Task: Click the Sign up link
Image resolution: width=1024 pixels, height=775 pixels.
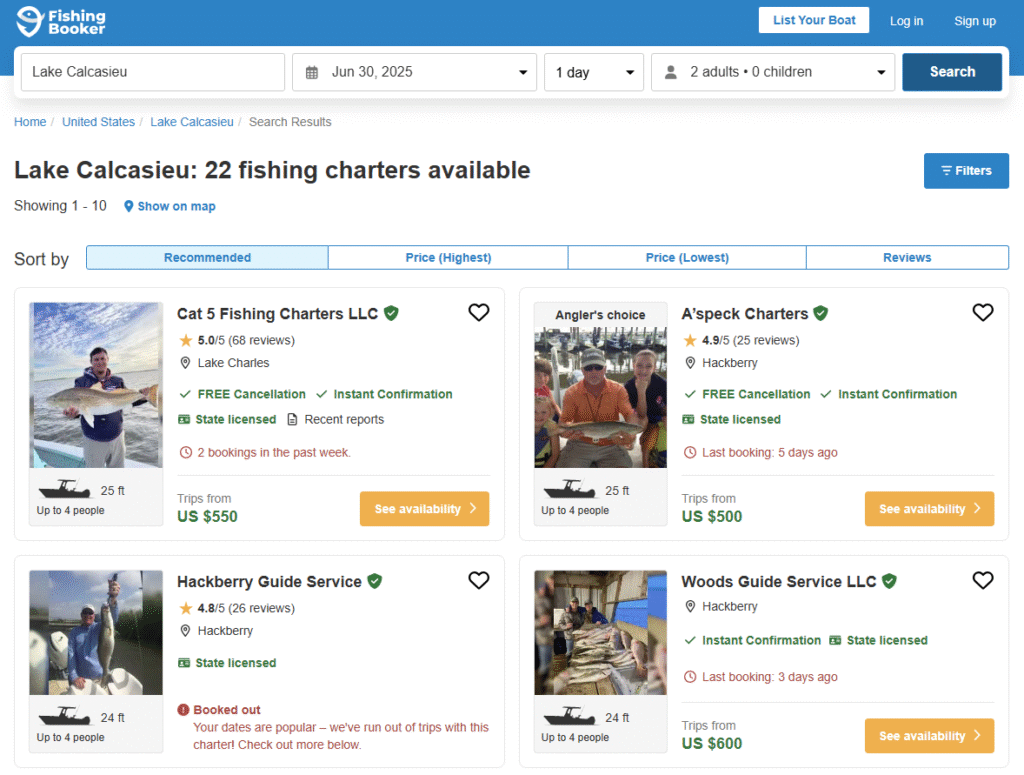Action: click(975, 21)
